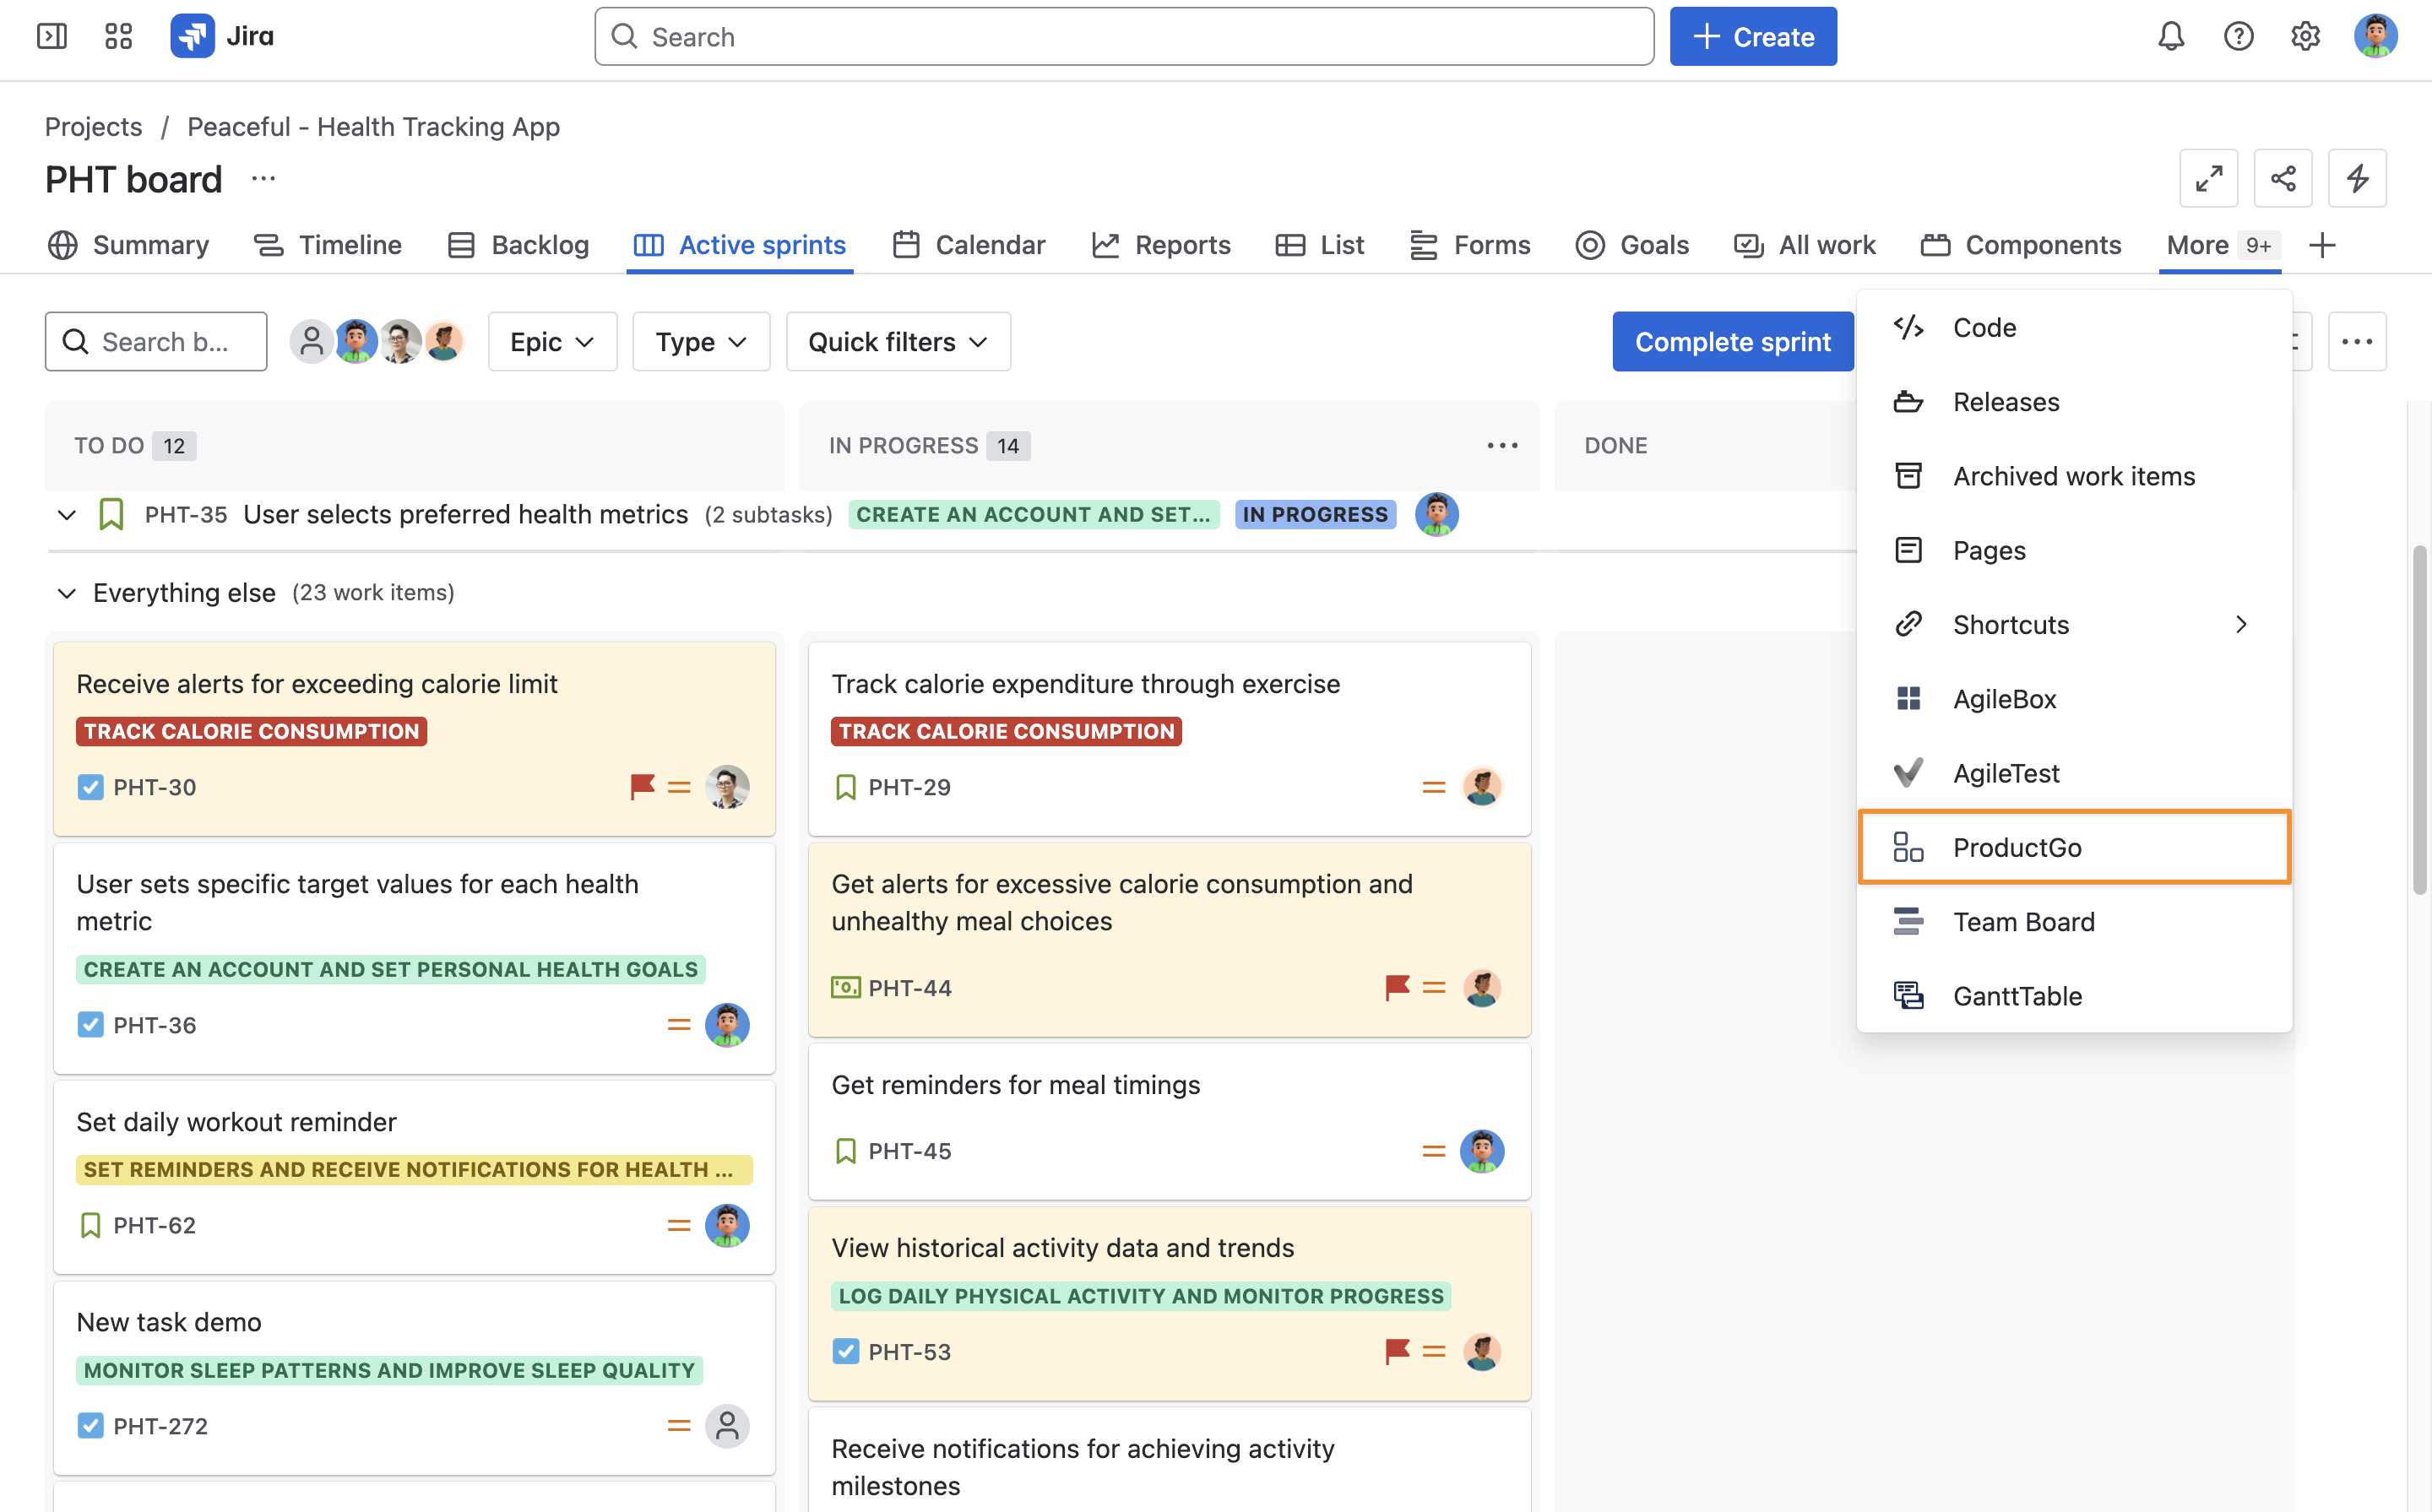Click the Create button

1752,37
